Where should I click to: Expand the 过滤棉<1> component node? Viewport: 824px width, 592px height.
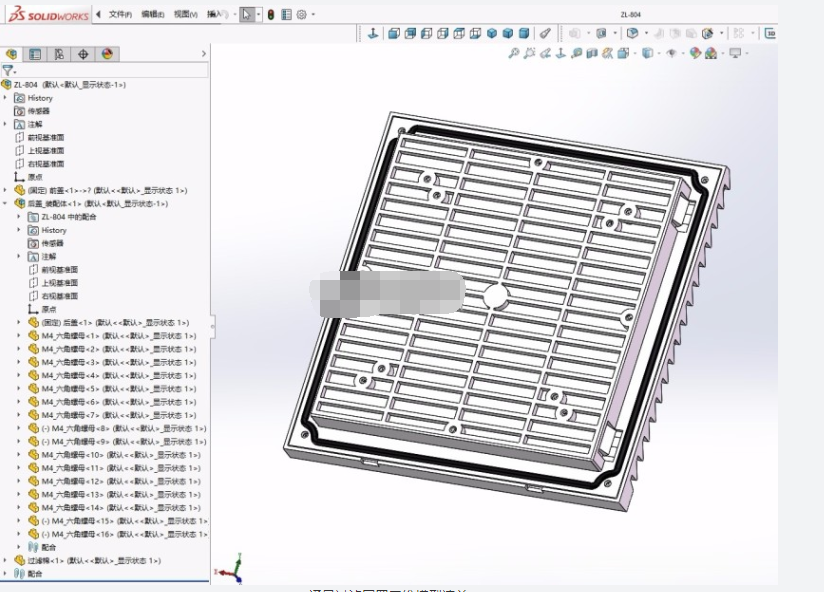[x=5, y=561]
